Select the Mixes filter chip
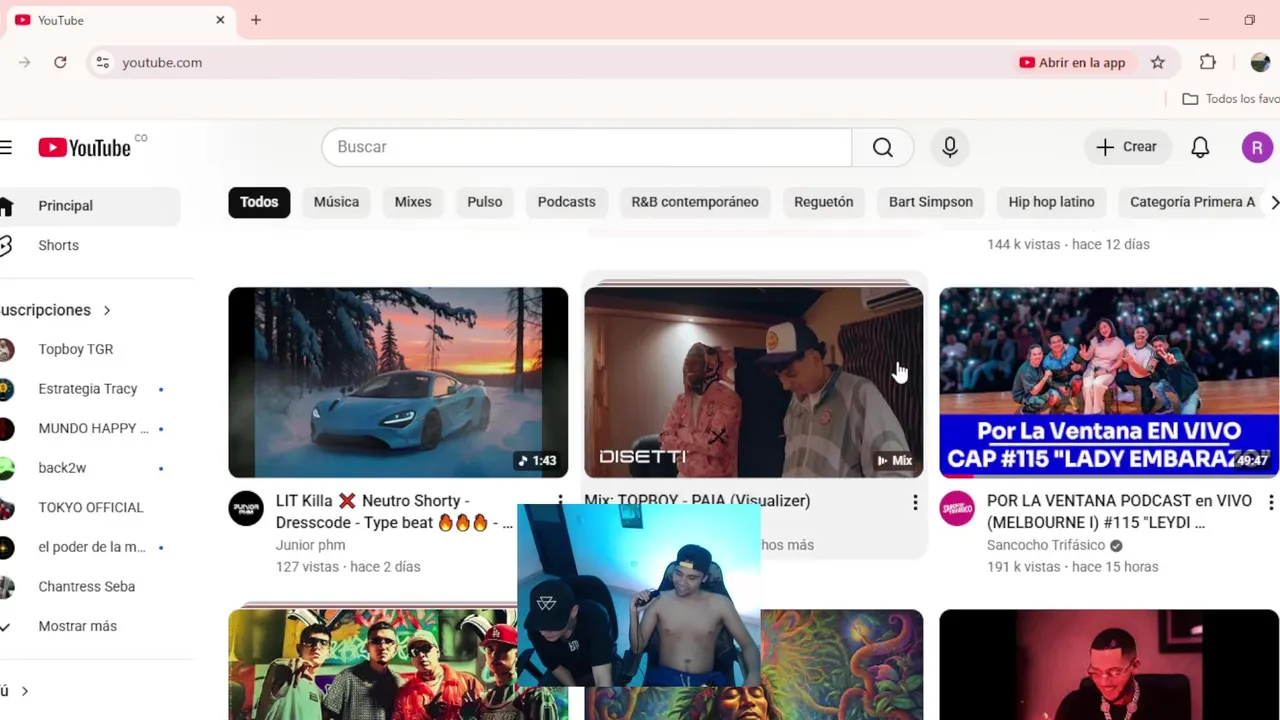The width and height of the screenshot is (1280, 720). pos(413,202)
